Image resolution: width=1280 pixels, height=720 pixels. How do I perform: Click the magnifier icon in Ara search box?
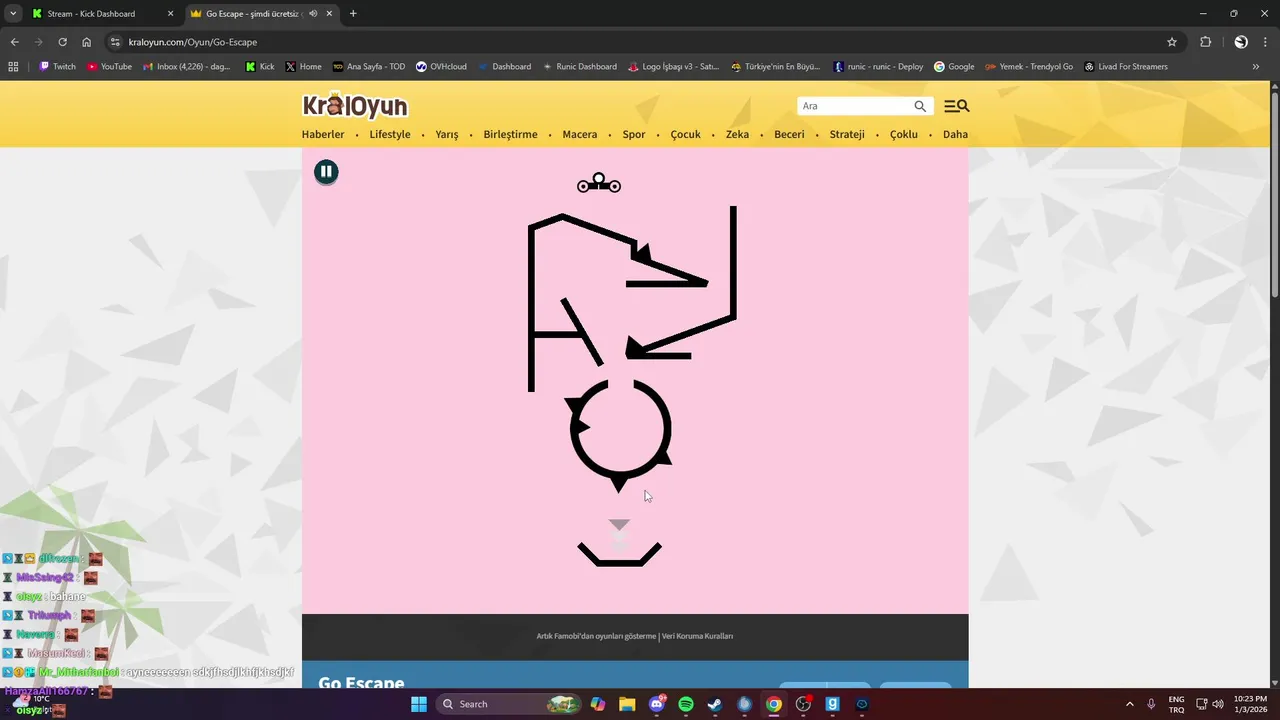[x=920, y=106]
